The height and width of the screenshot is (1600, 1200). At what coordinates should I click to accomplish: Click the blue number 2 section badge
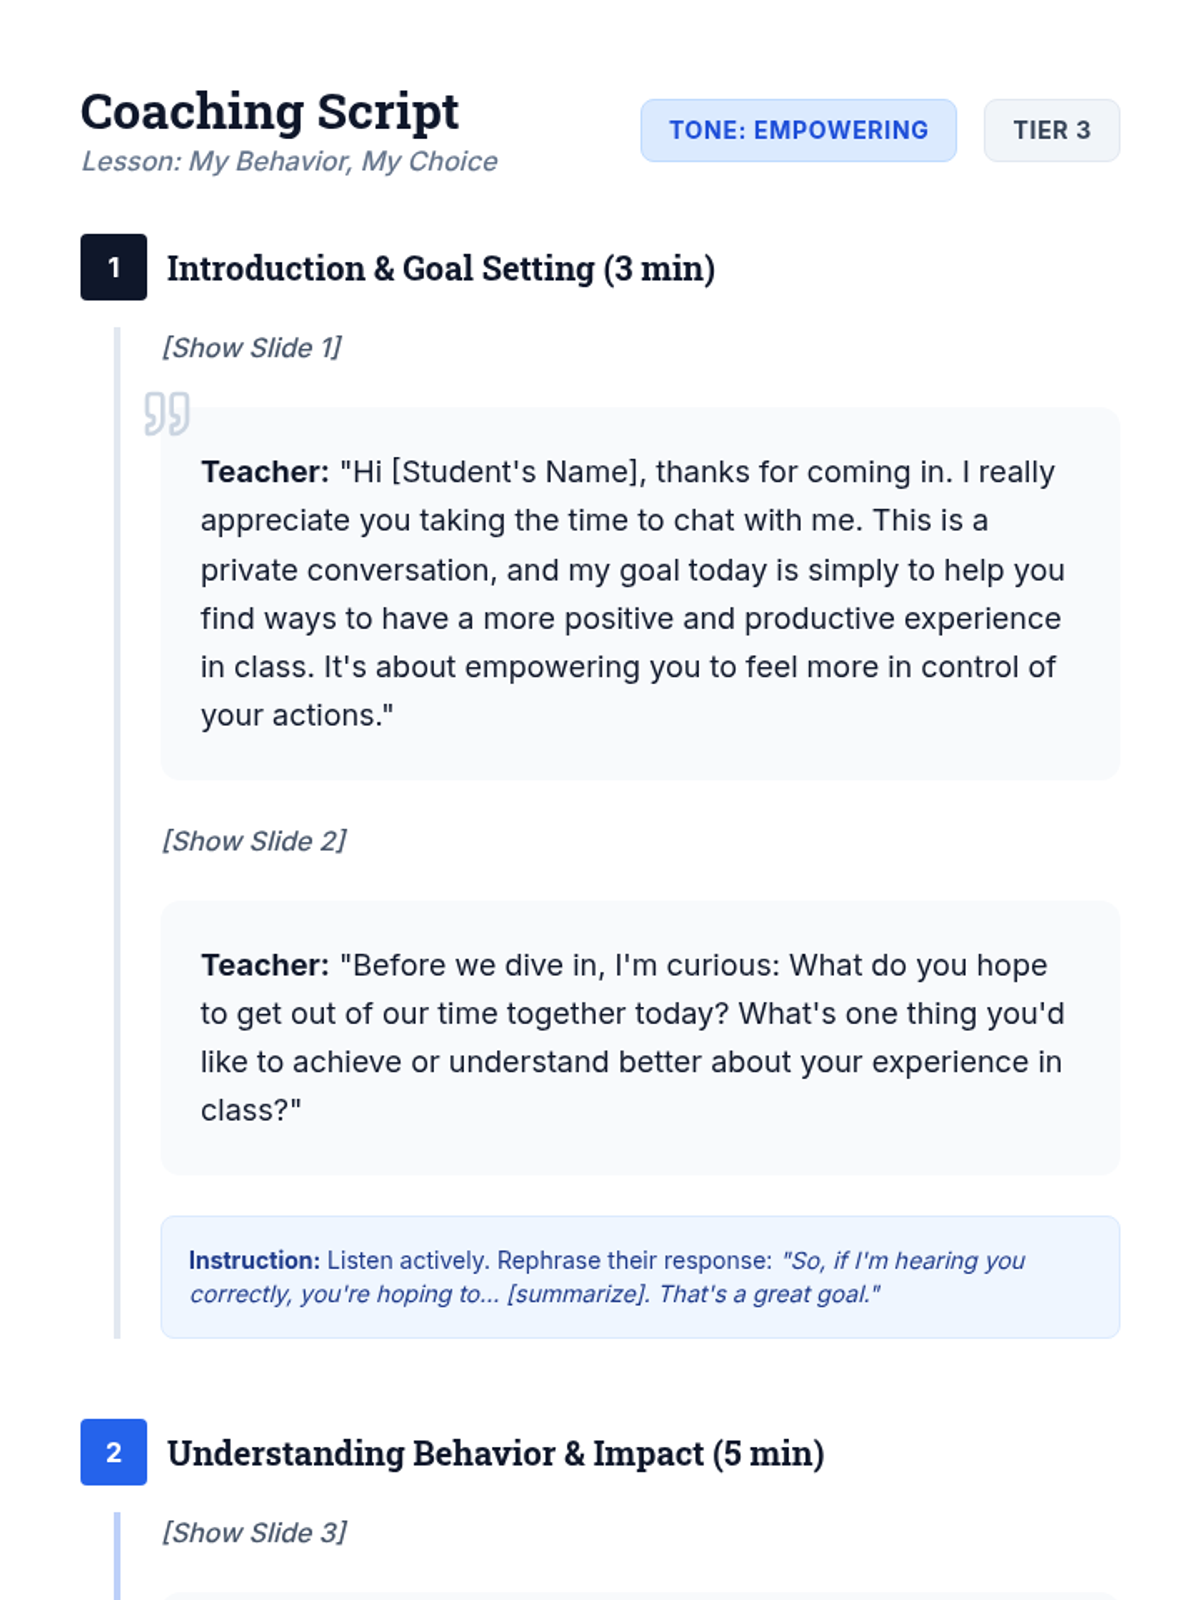(114, 1452)
